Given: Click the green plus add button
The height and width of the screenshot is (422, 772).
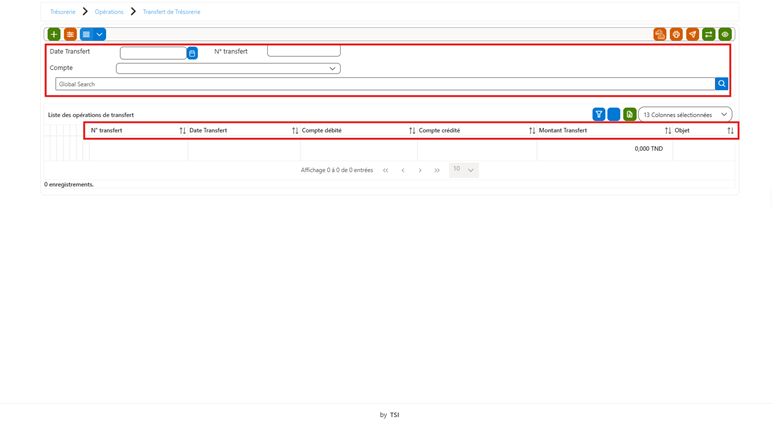Looking at the screenshot, I should click(x=54, y=34).
